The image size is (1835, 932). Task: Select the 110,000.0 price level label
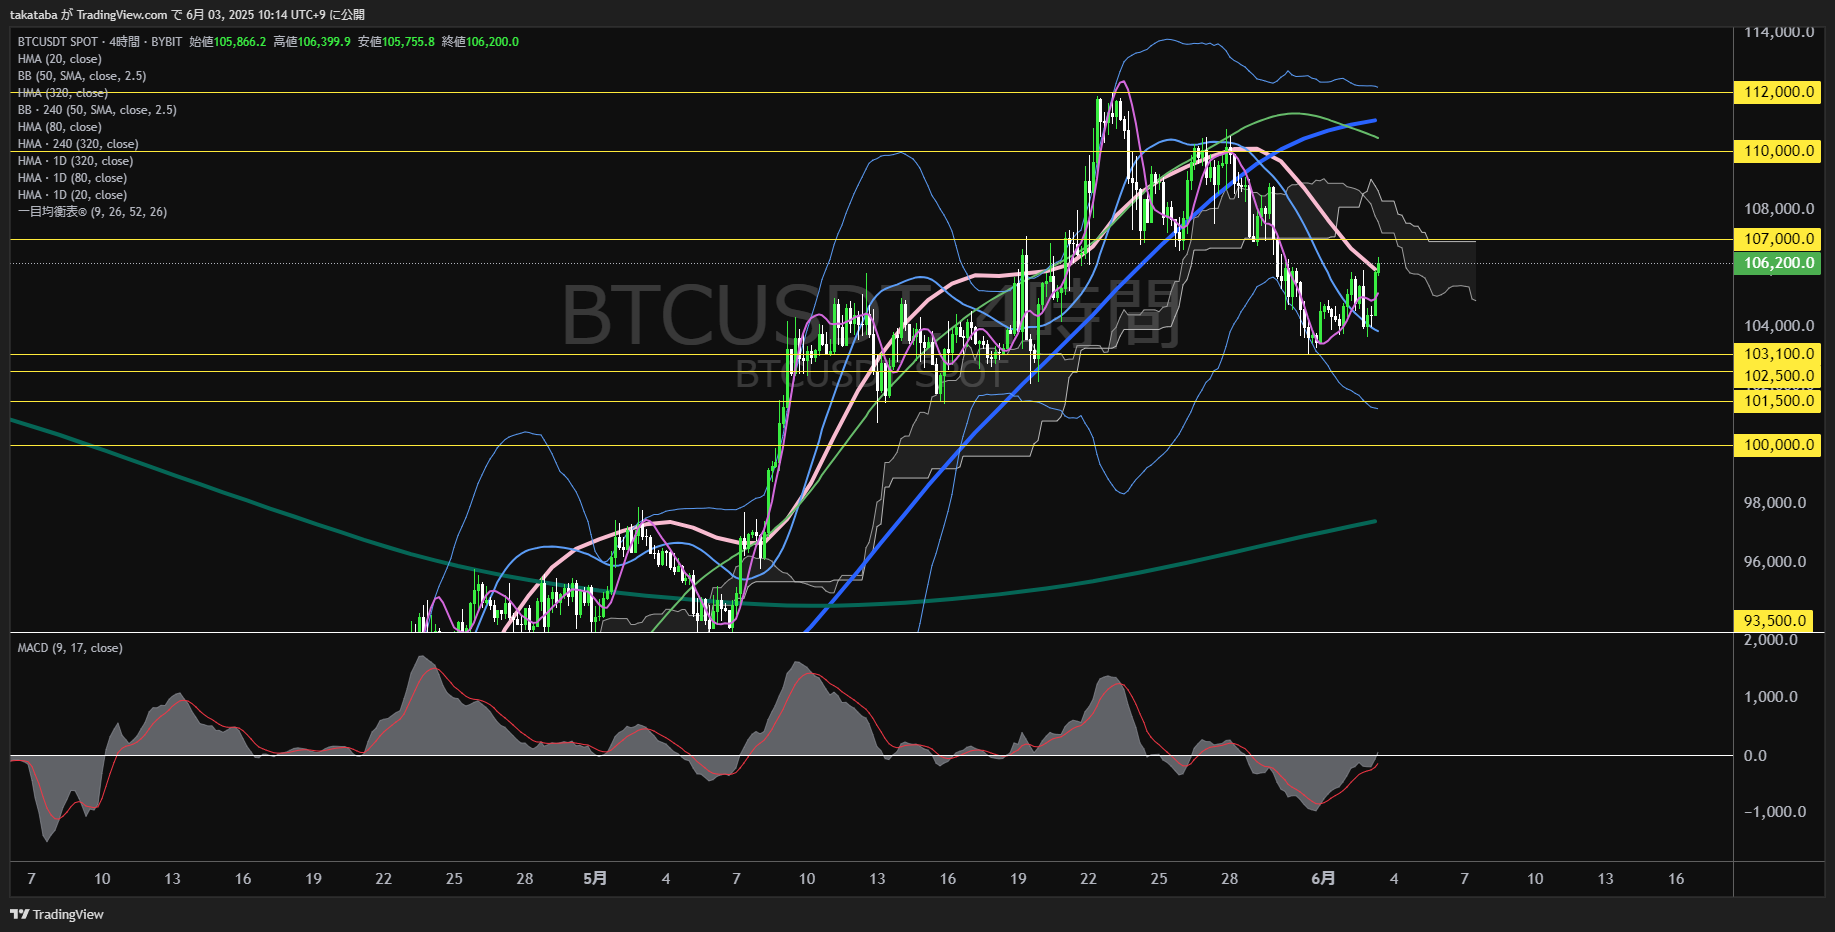(1778, 151)
